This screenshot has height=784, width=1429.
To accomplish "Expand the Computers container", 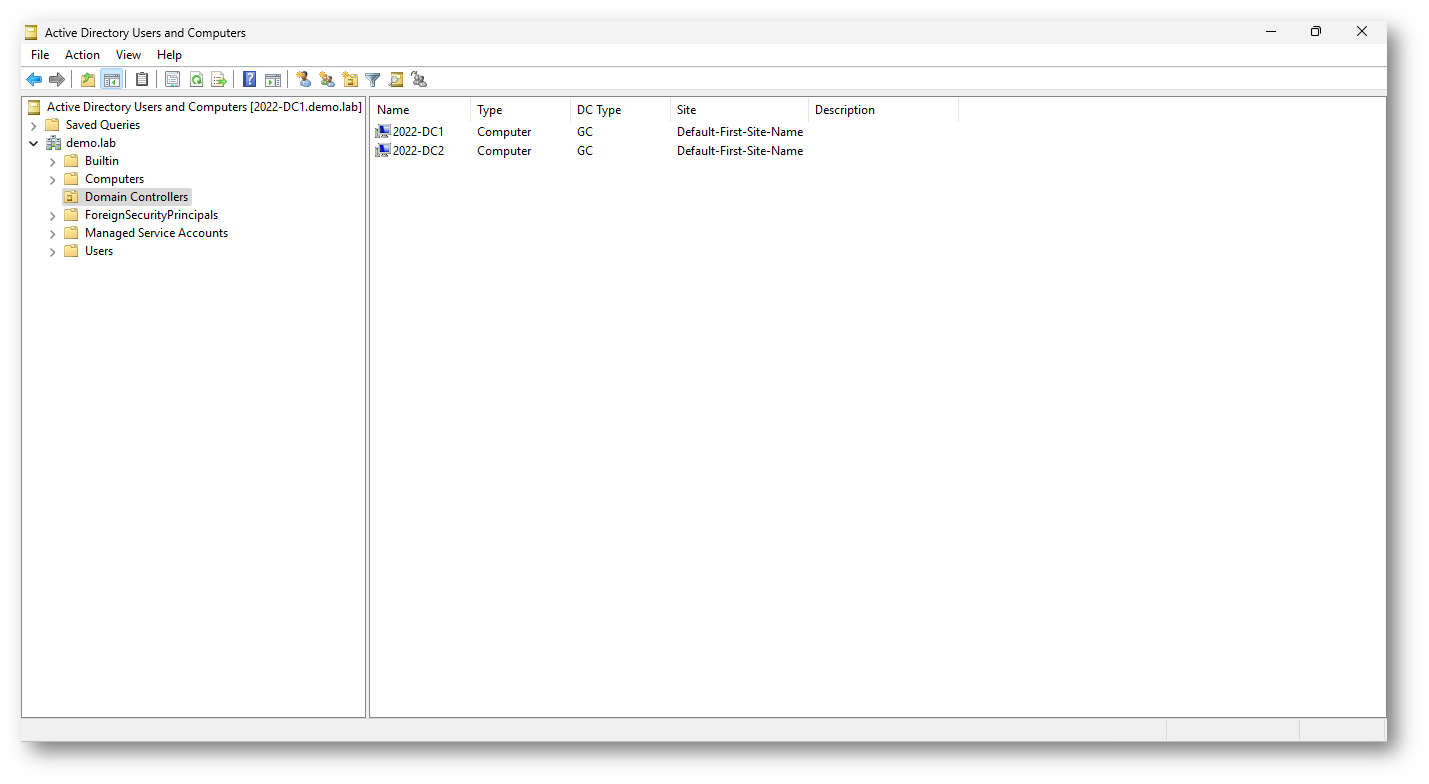I will (x=52, y=179).
